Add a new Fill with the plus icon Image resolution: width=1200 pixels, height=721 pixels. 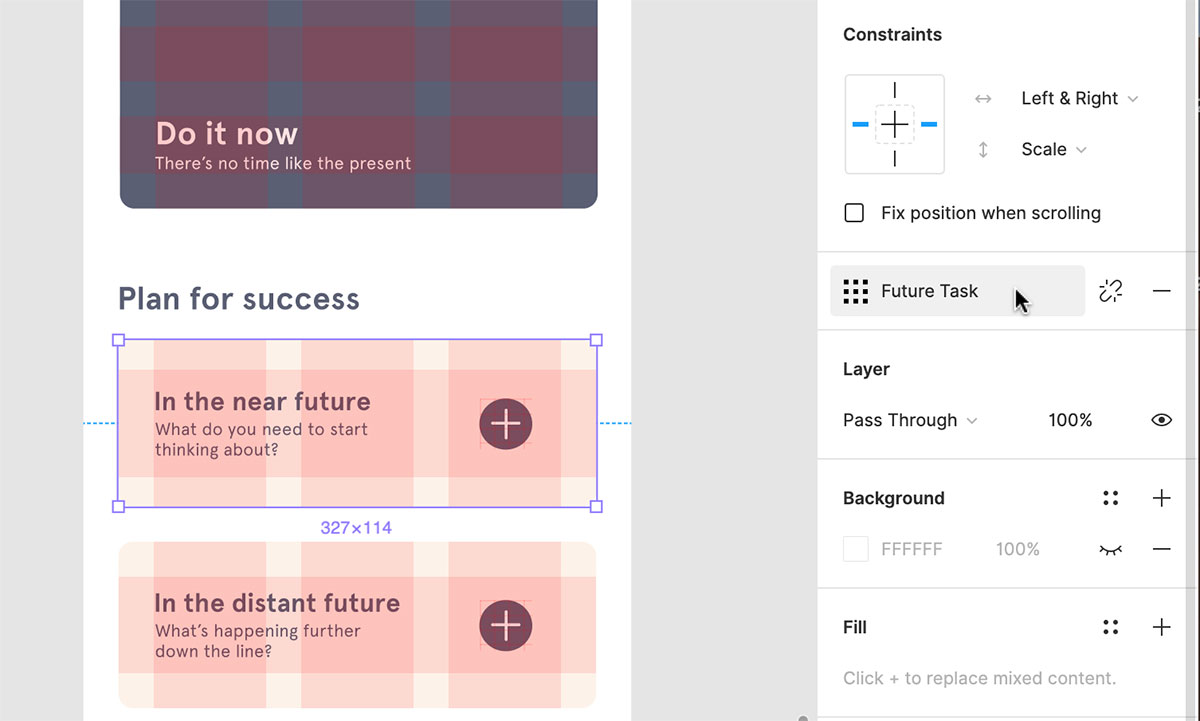point(1161,627)
